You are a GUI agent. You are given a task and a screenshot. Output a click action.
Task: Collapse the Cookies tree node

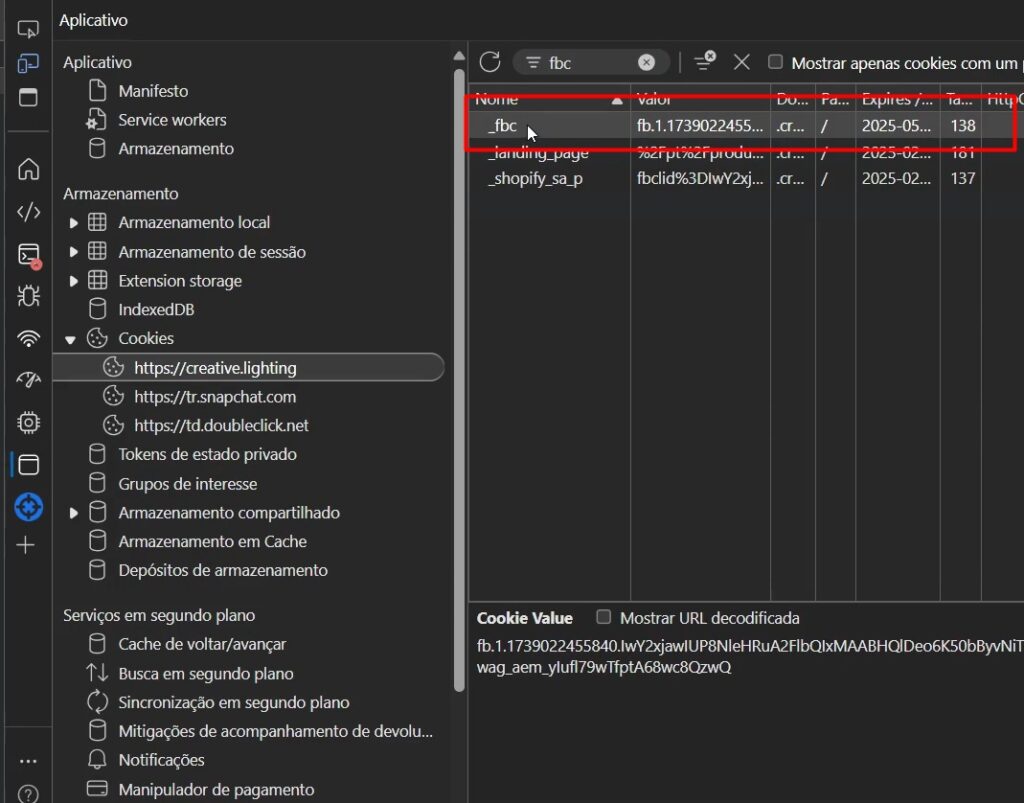(x=71, y=339)
